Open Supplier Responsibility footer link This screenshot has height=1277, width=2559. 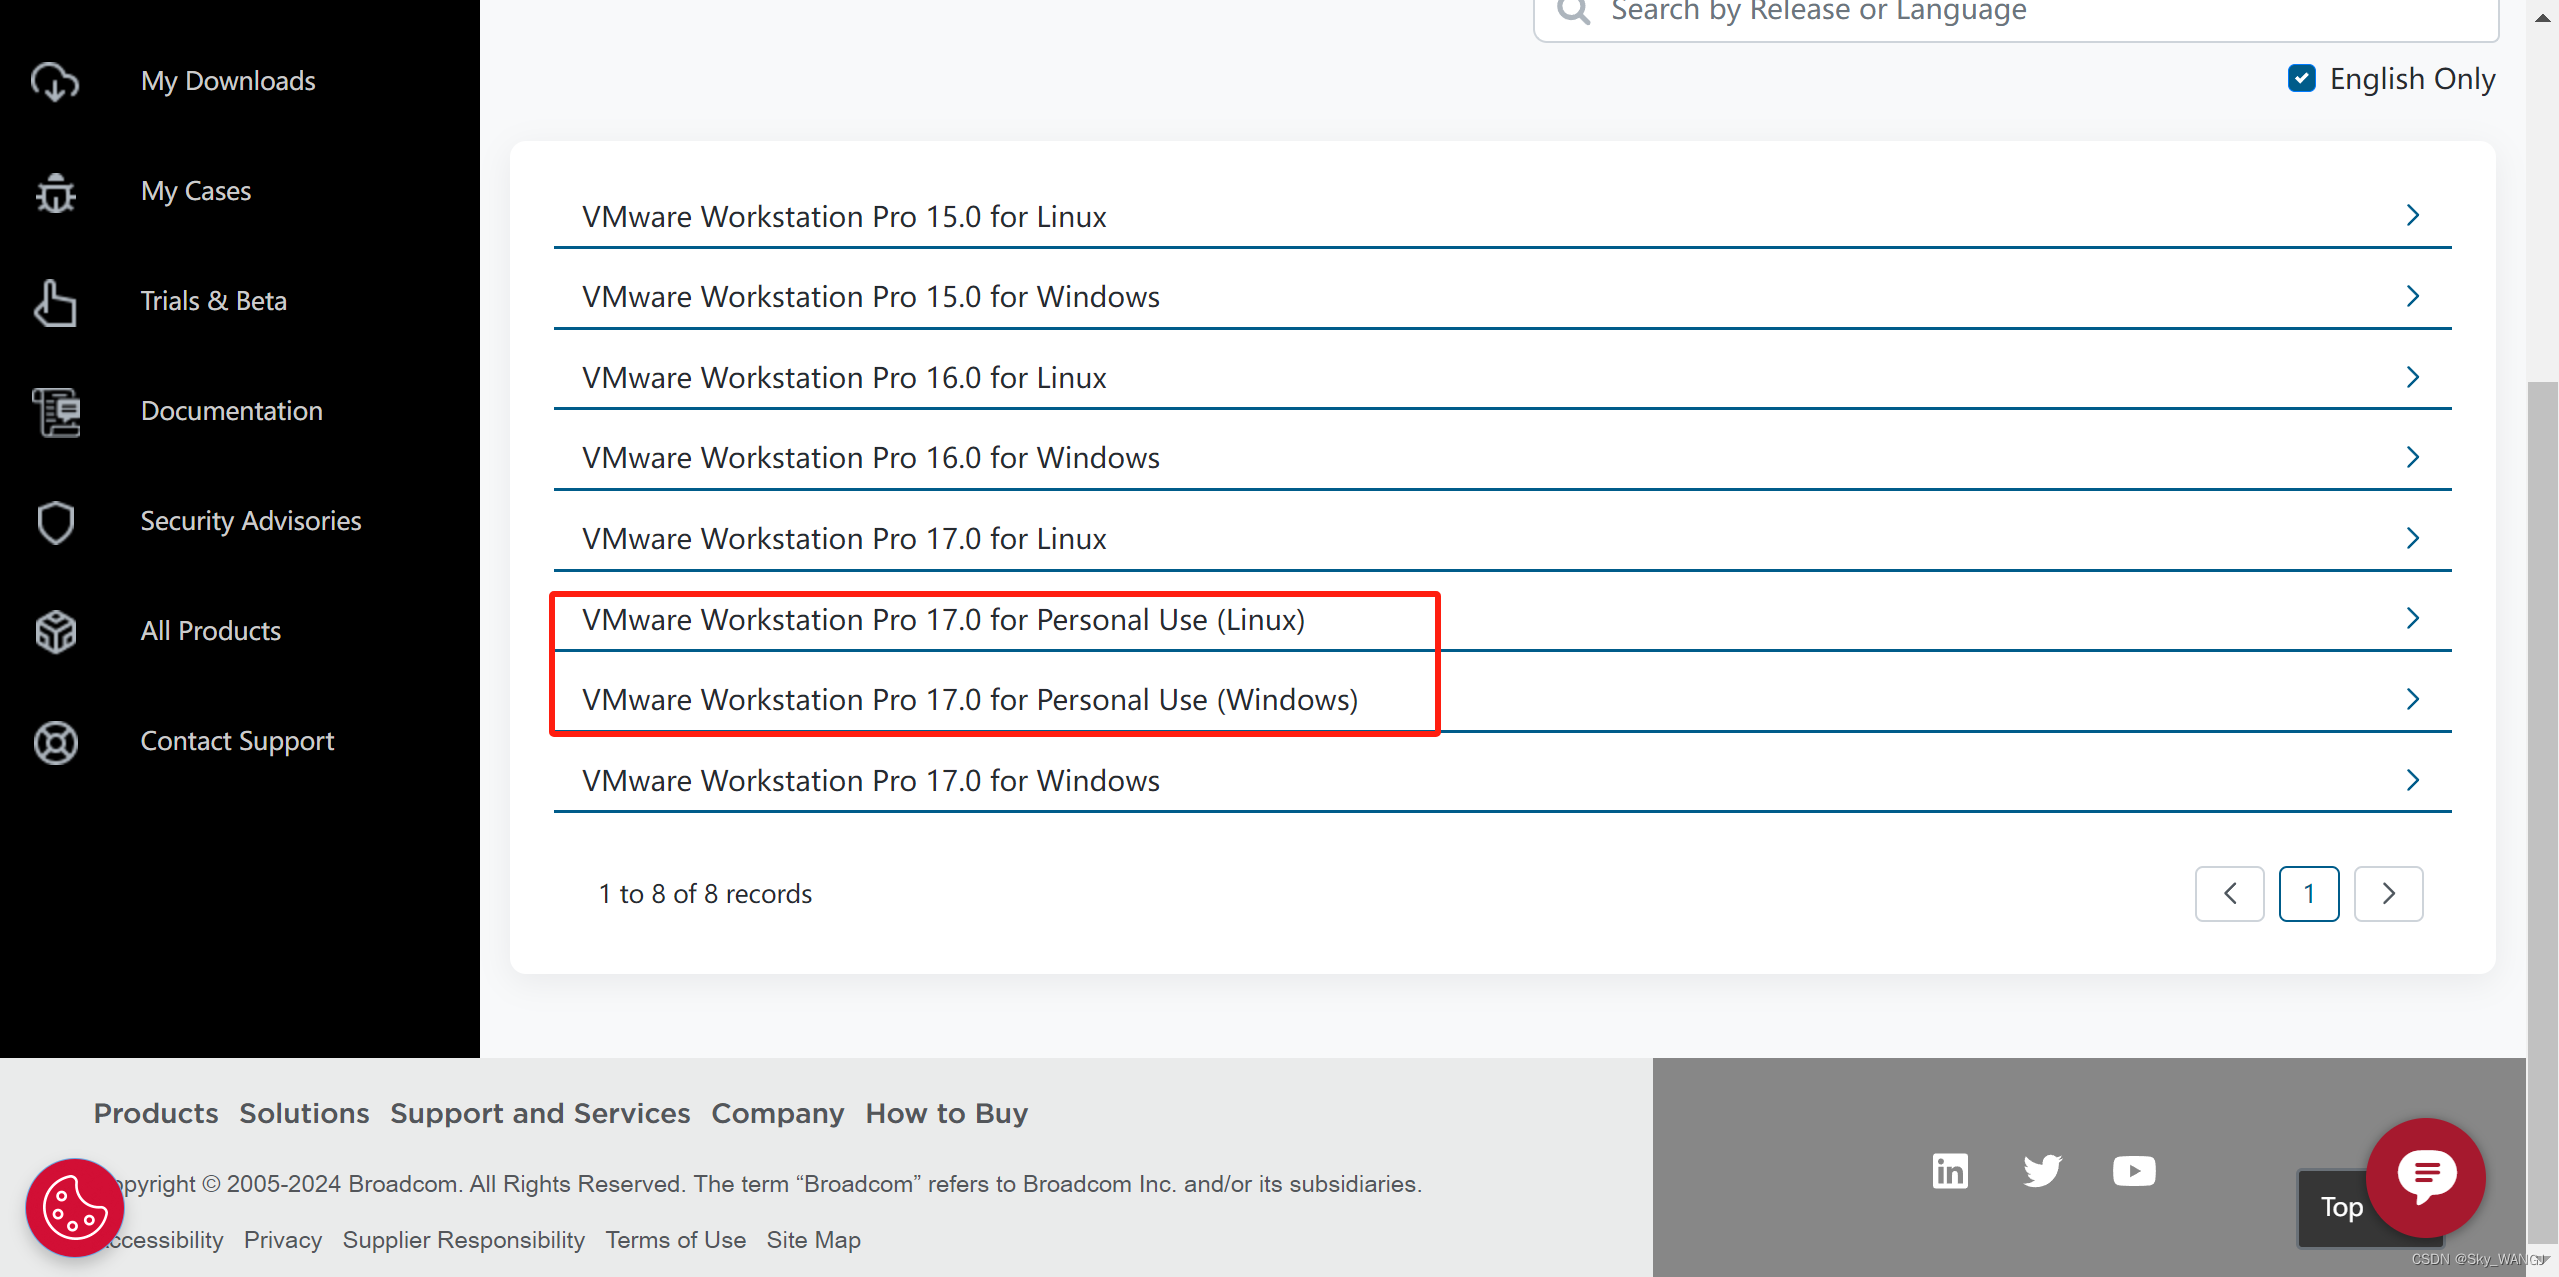tap(464, 1240)
